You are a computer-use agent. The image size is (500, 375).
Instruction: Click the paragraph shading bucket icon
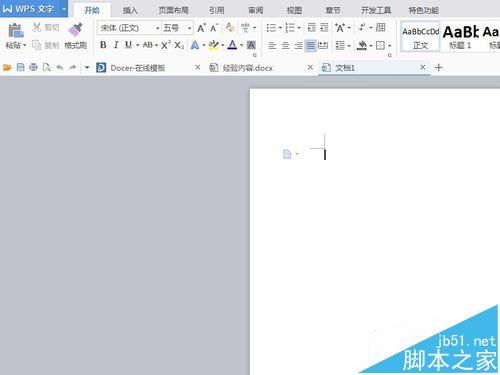click(362, 45)
